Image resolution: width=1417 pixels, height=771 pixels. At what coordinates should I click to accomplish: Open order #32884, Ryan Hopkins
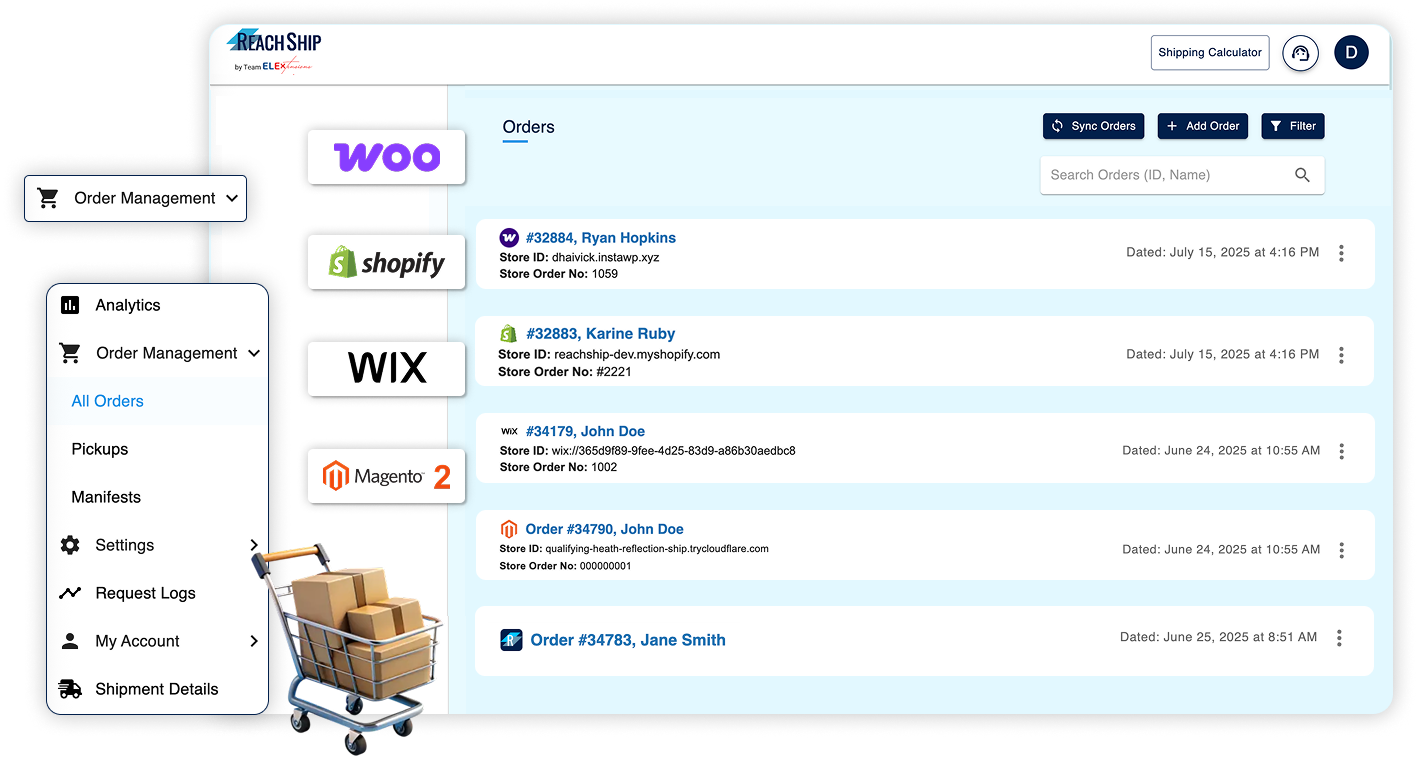tap(601, 238)
